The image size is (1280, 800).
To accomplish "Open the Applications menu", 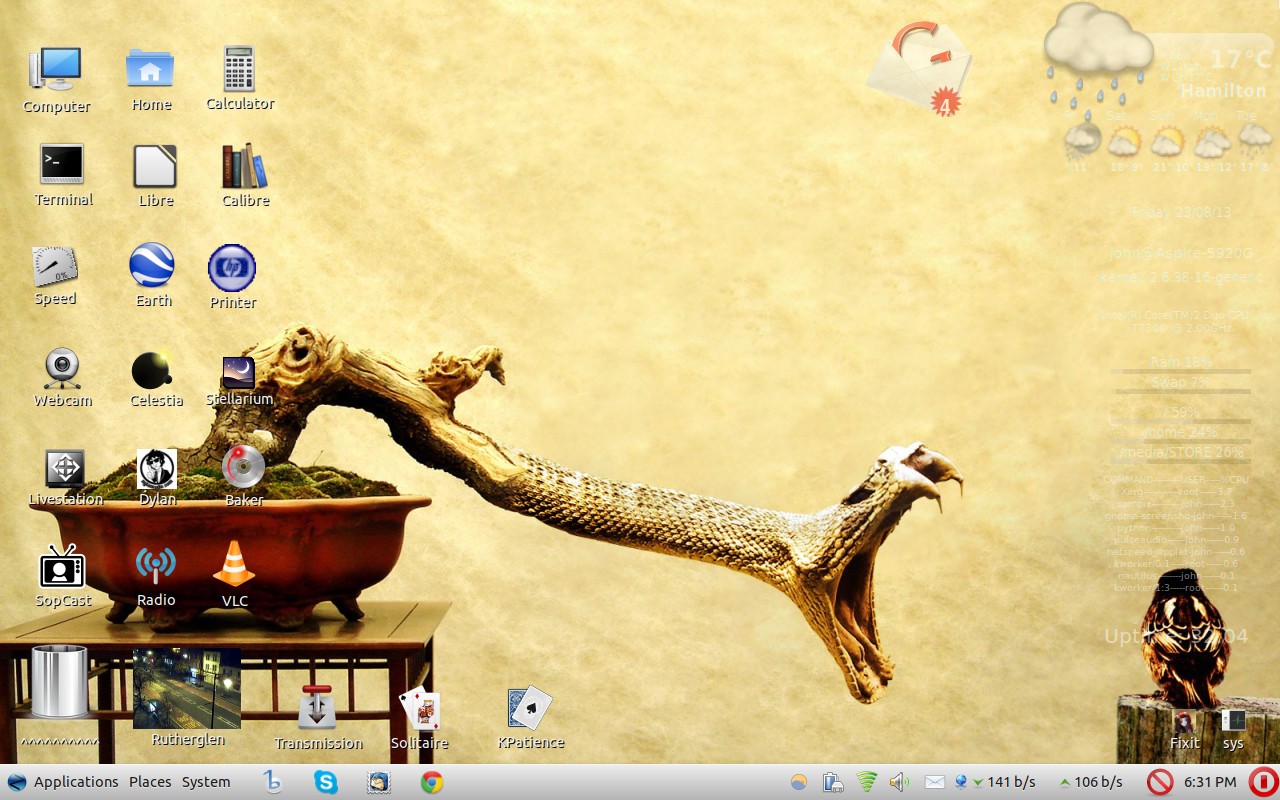I will 75,782.
